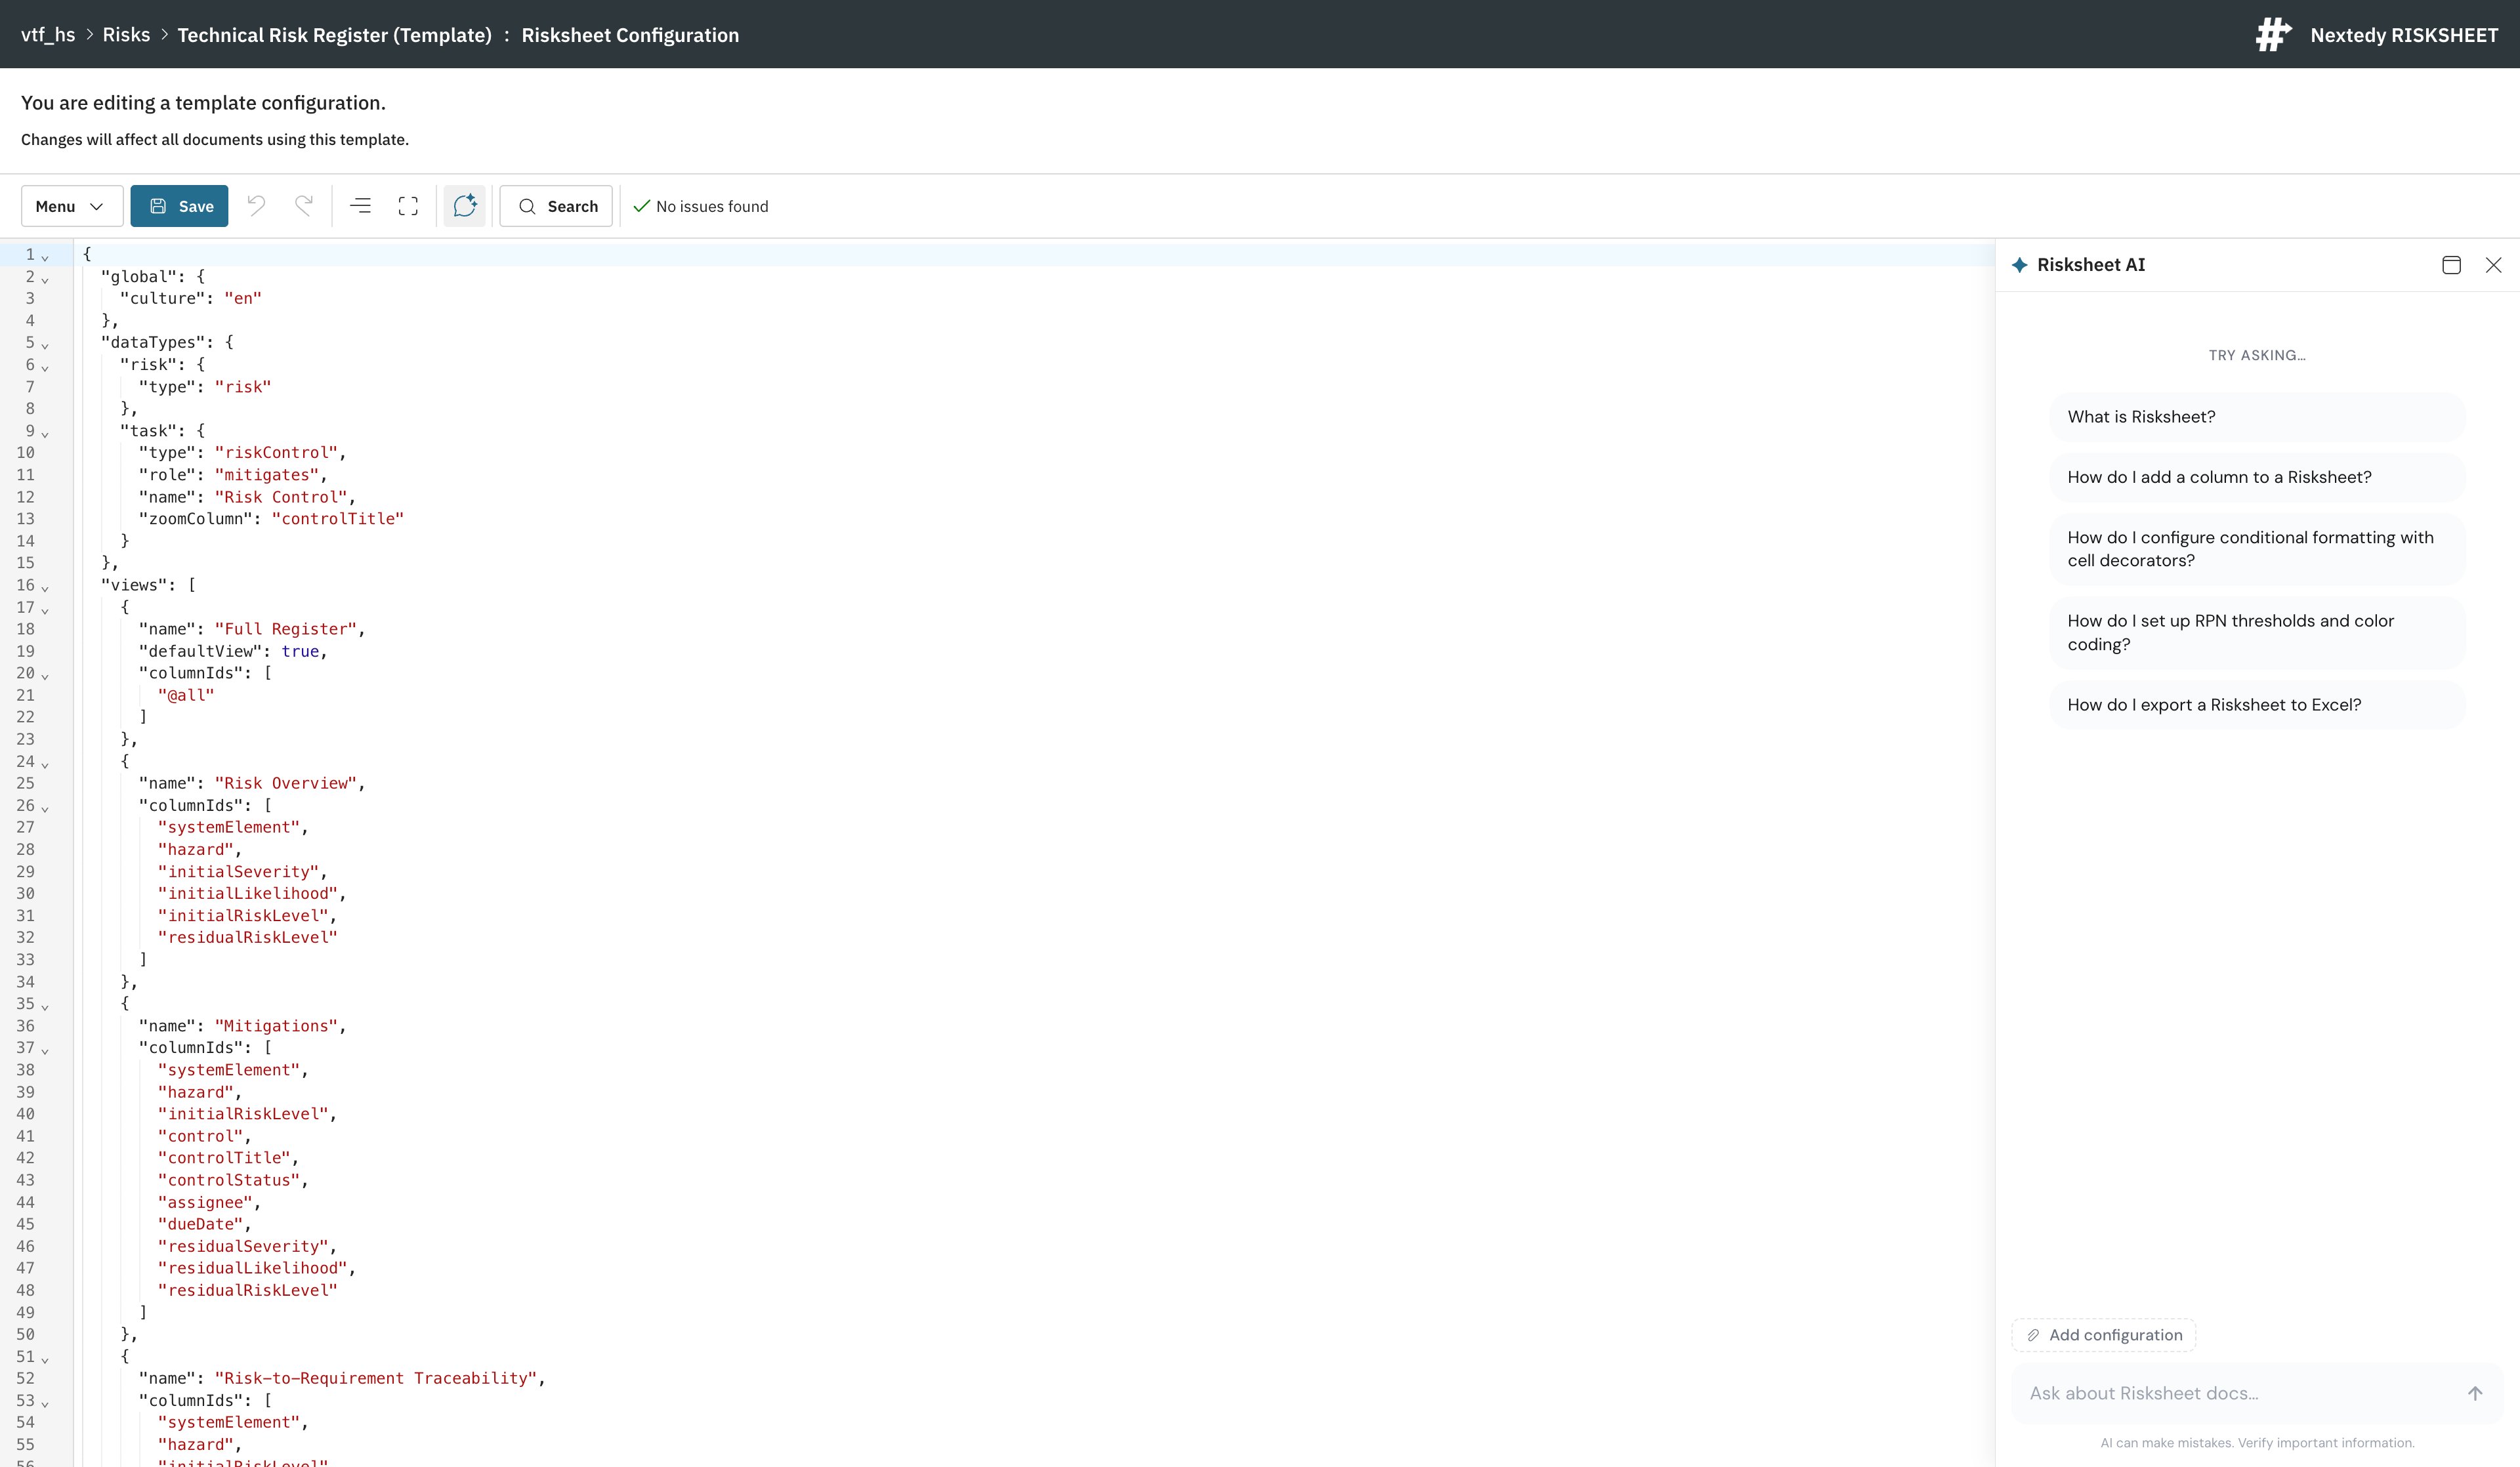Screen dimensions: 2520x1467
Task: Click the "Mitigations" view name
Action: pyautogui.click(x=276, y=1025)
